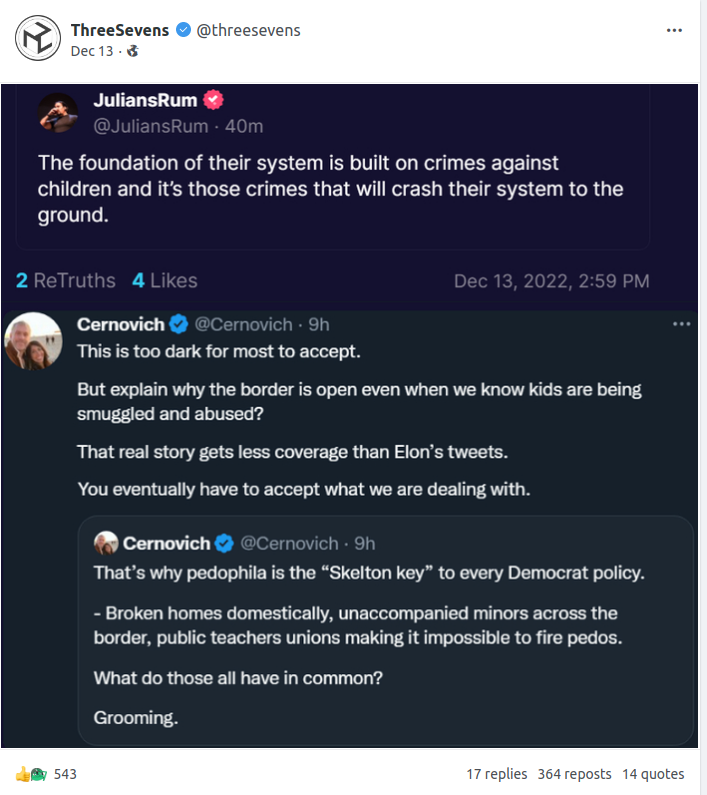This screenshot has width=707, height=795.
Task: View the 4 Likes count
Action: [x=165, y=281]
